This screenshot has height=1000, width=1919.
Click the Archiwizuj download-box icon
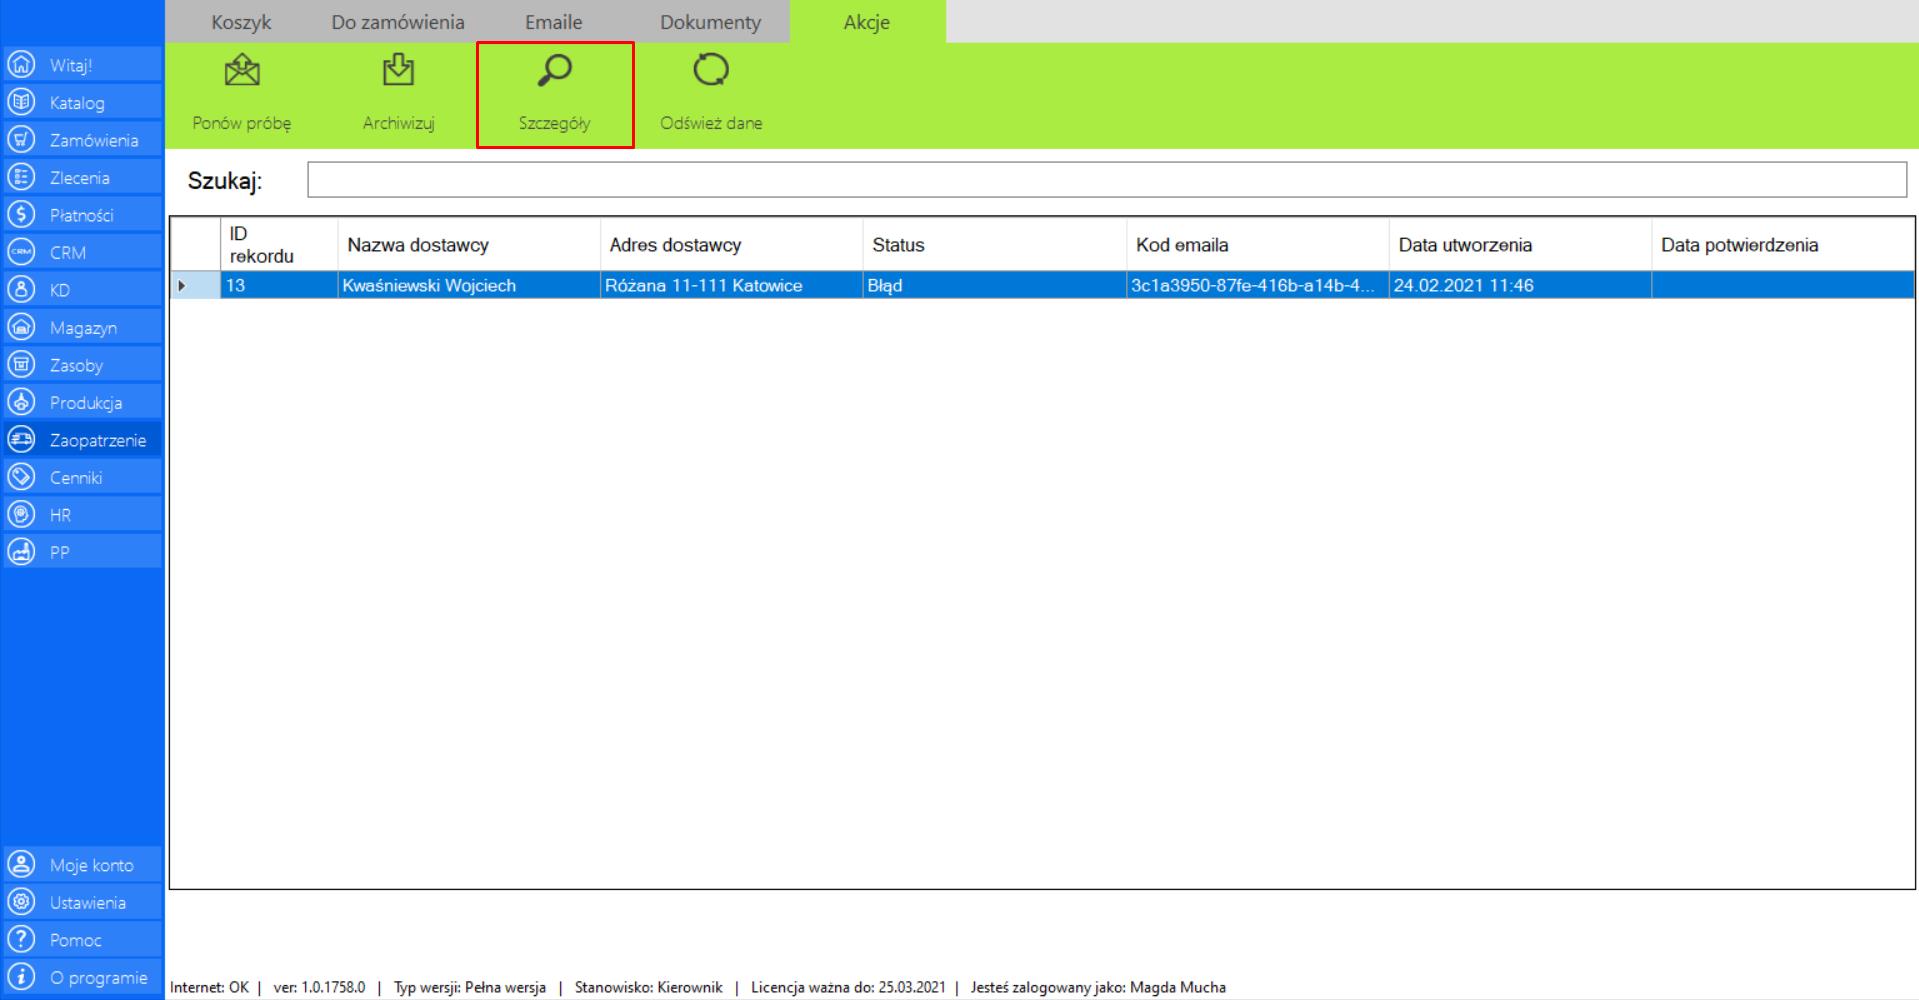click(398, 70)
